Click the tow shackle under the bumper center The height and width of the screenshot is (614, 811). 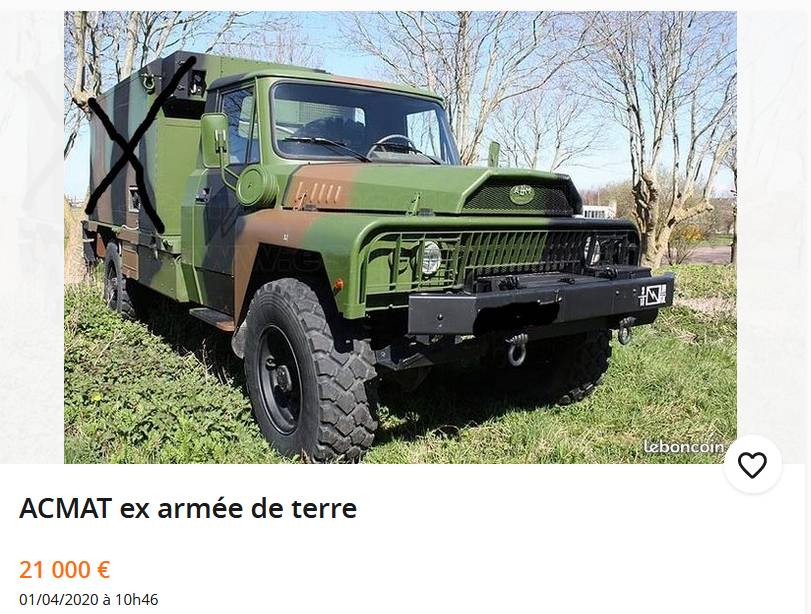516,349
